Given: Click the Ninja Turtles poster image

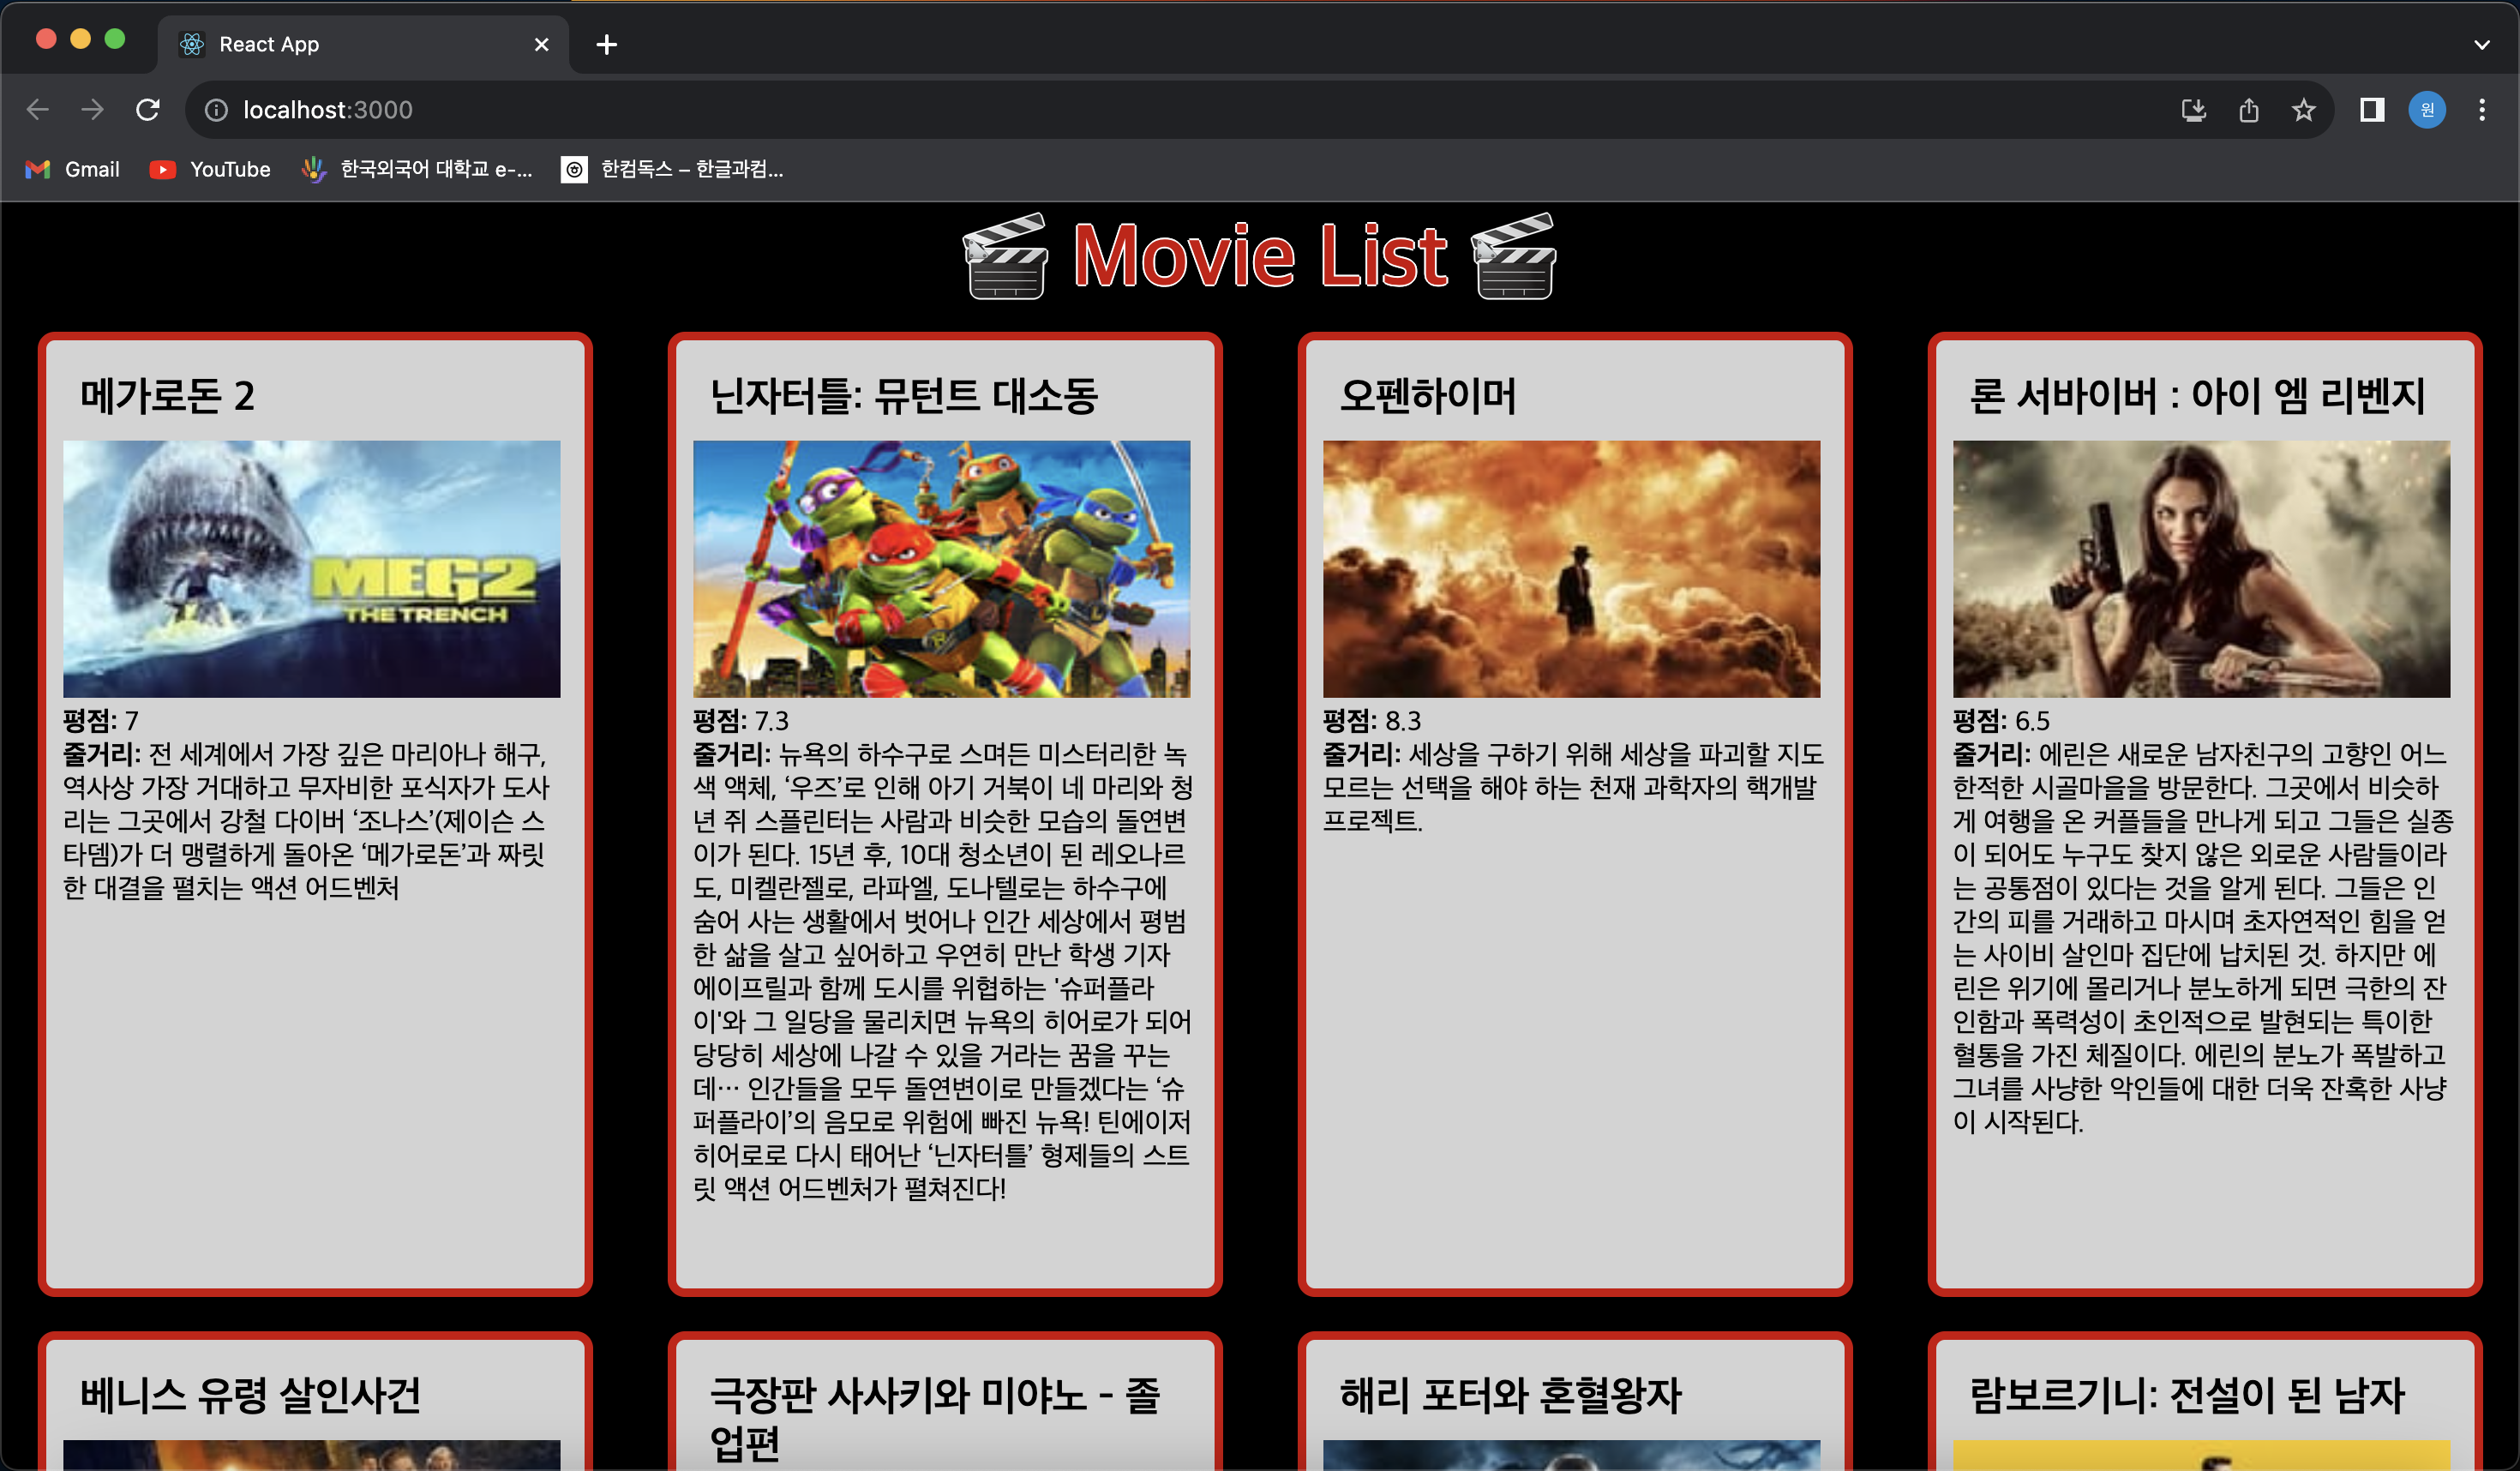Looking at the screenshot, I should [x=942, y=569].
